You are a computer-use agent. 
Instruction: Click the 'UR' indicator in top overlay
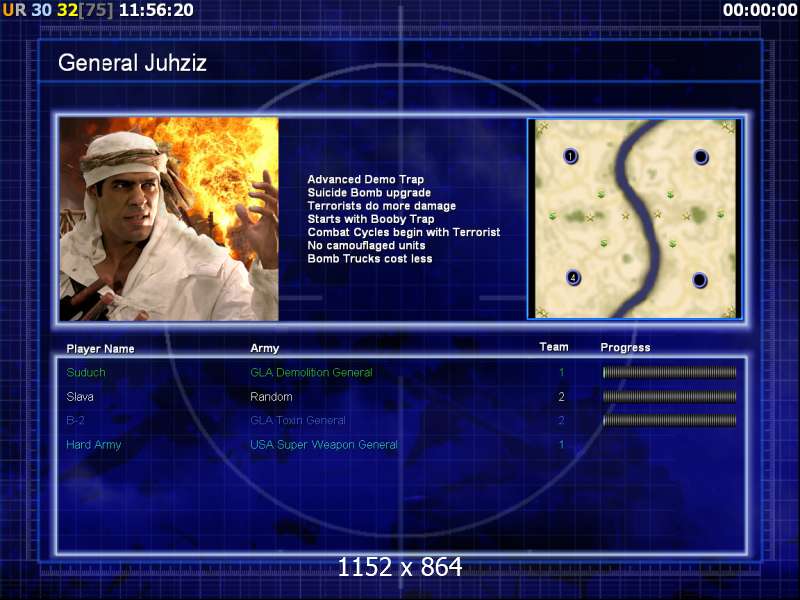pyautogui.click(x=15, y=10)
